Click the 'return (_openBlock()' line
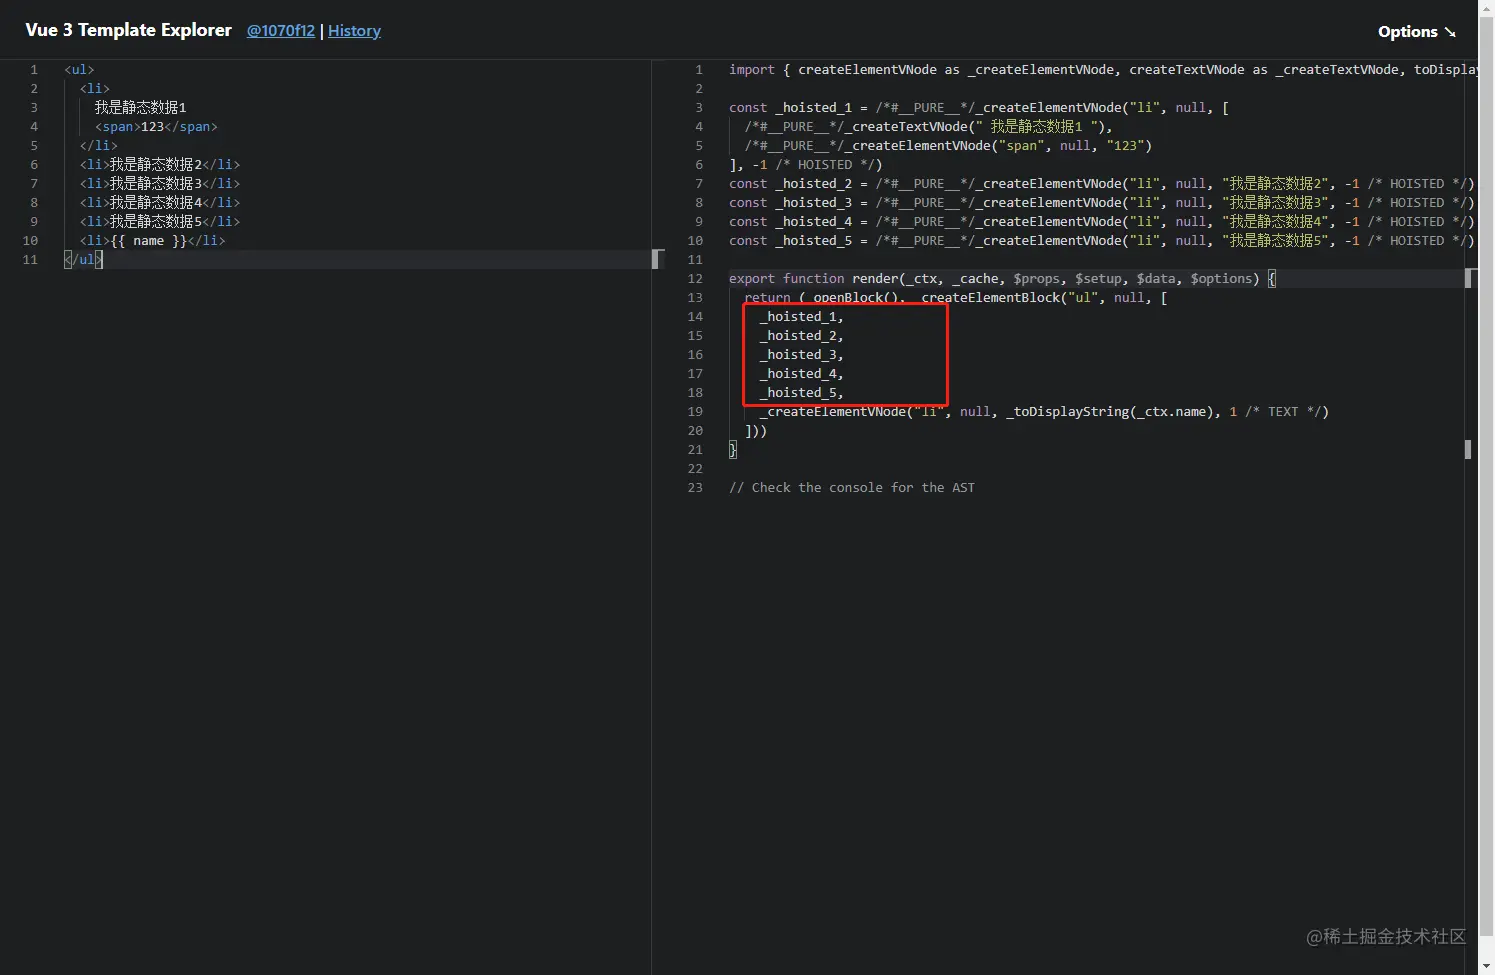 point(955,298)
